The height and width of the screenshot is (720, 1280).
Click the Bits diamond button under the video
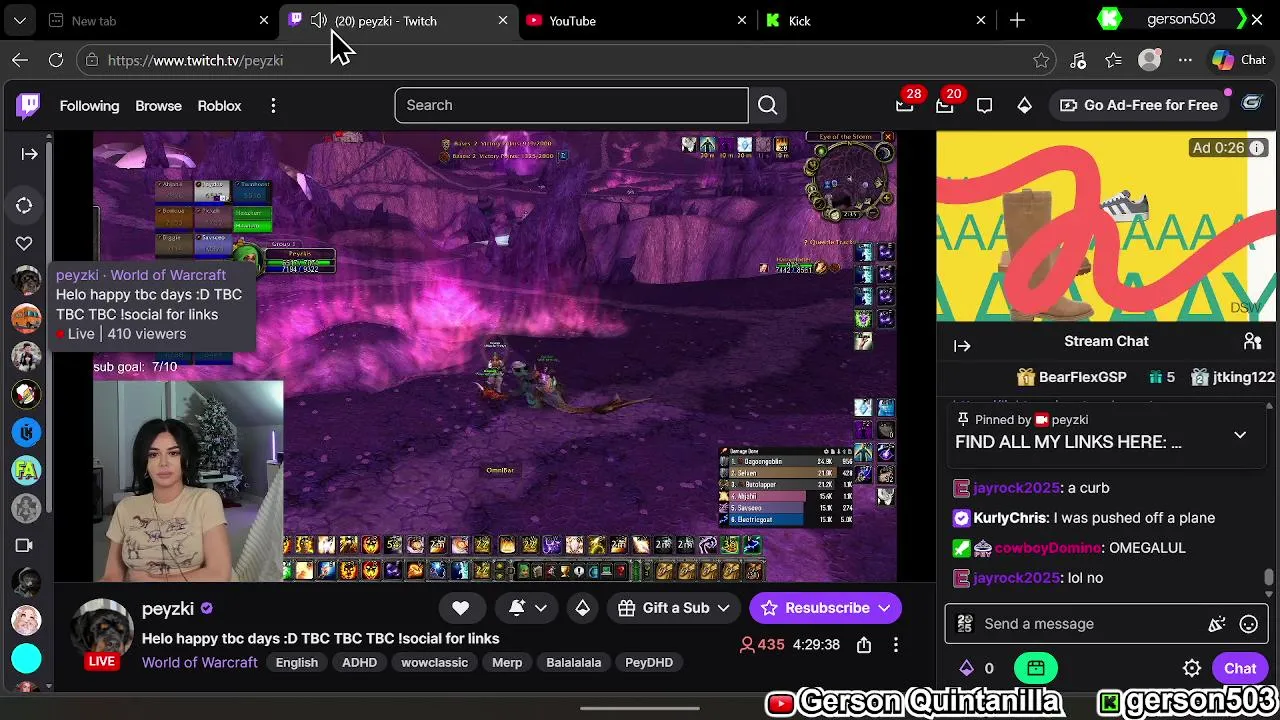point(582,608)
